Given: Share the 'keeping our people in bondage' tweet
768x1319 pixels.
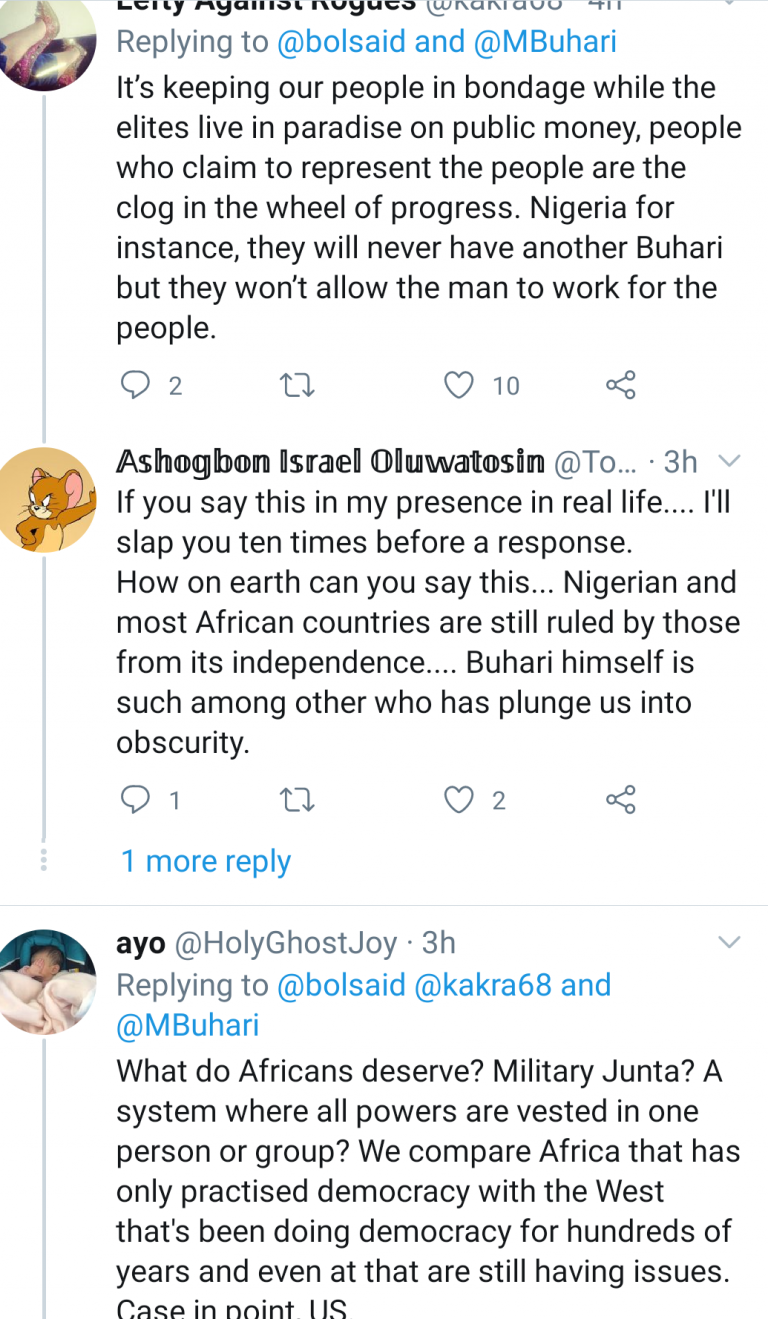Looking at the screenshot, I should coord(621,385).
